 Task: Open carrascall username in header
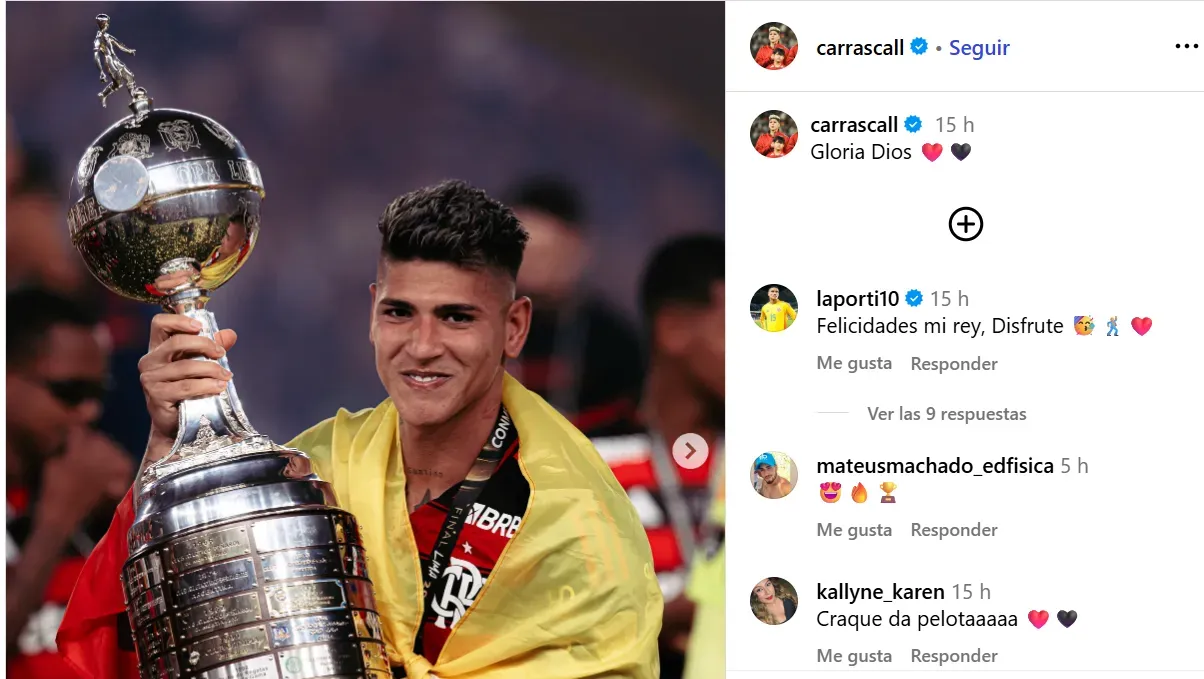pos(860,47)
